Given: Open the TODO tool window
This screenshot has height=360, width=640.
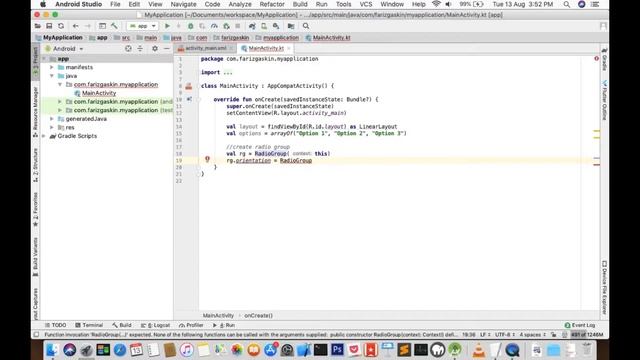Looking at the screenshot, I should coord(56,325).
